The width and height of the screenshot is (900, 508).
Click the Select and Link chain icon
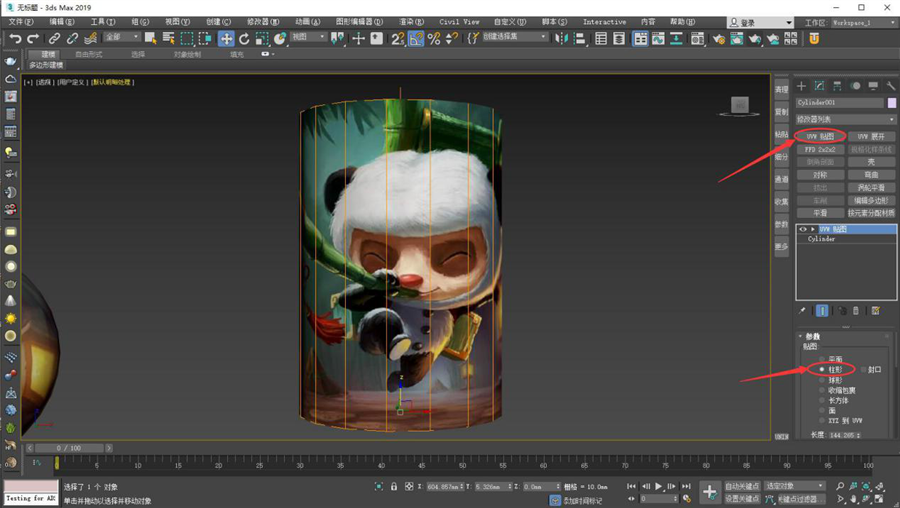[x=54, y=38]
